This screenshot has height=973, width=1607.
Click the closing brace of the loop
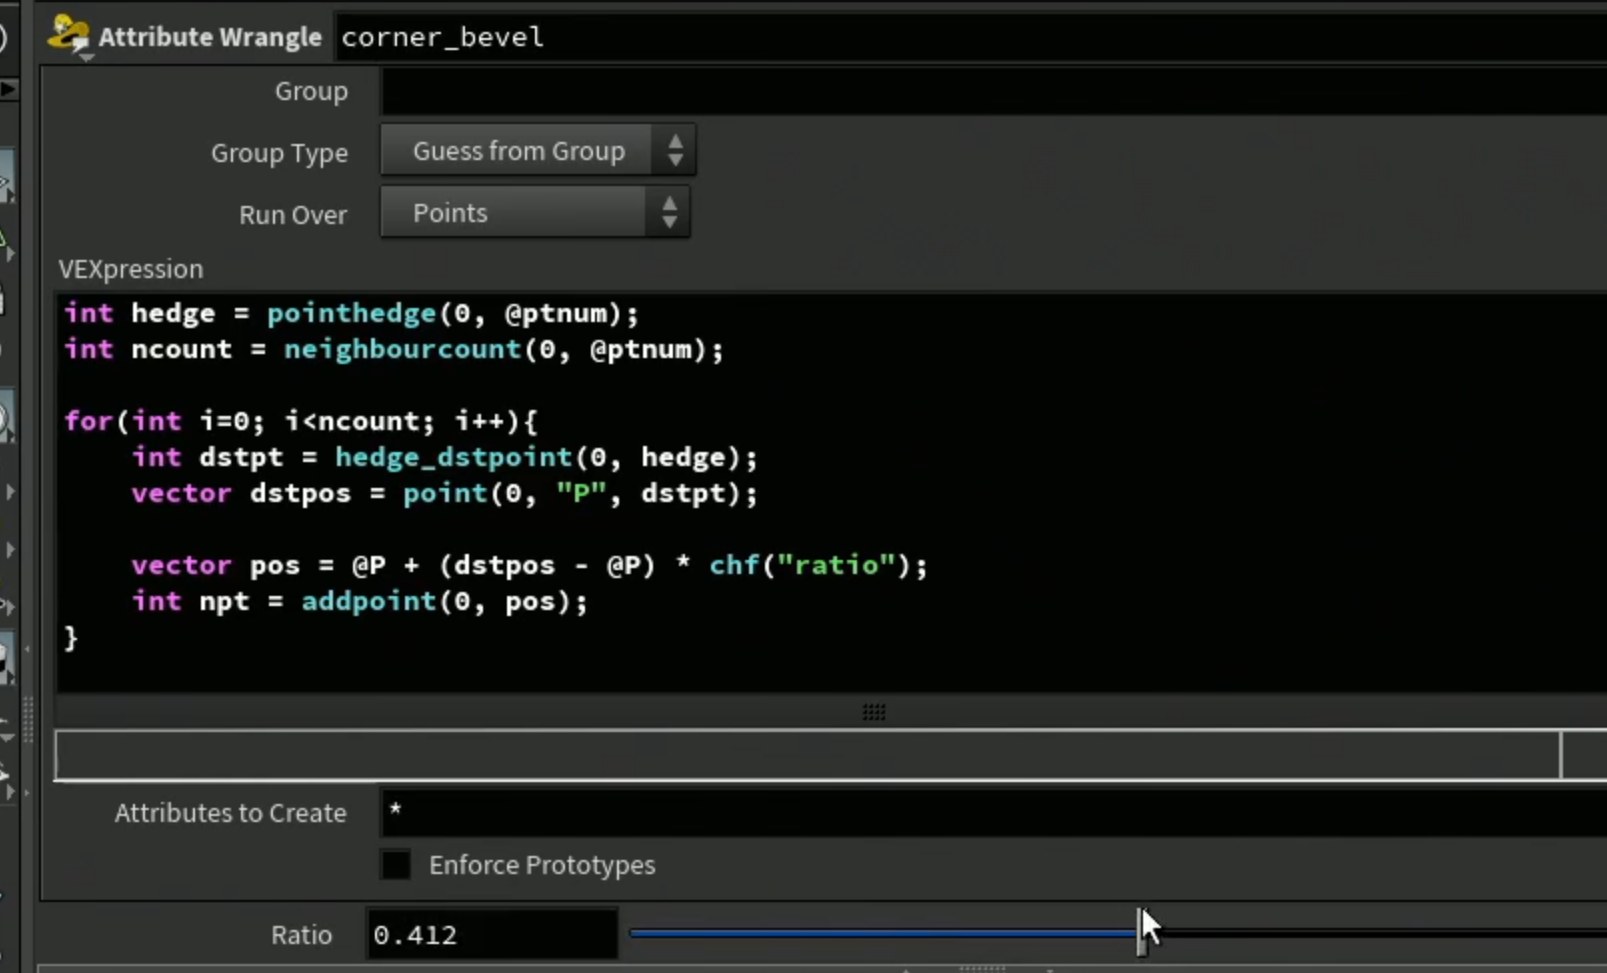71,638
